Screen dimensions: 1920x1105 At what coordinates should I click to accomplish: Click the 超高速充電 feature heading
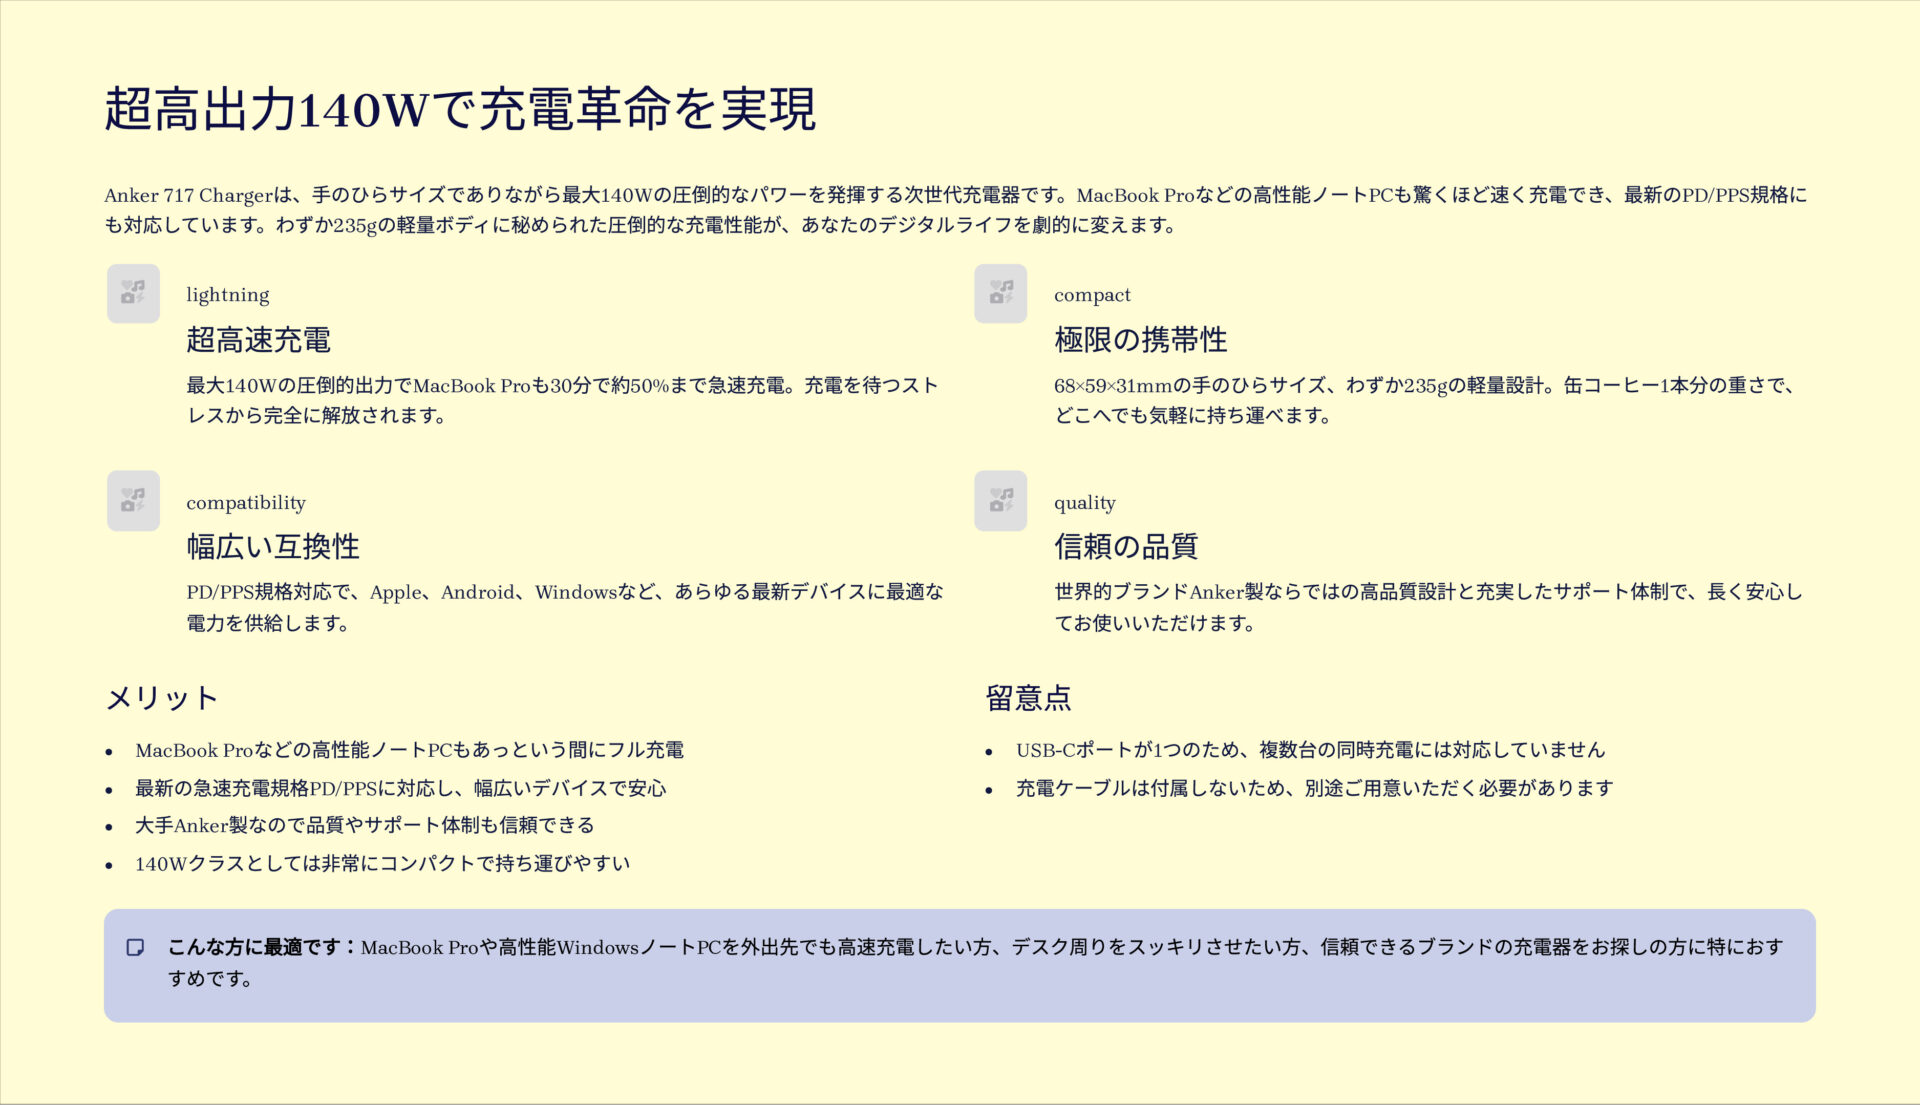click(258, 340)
